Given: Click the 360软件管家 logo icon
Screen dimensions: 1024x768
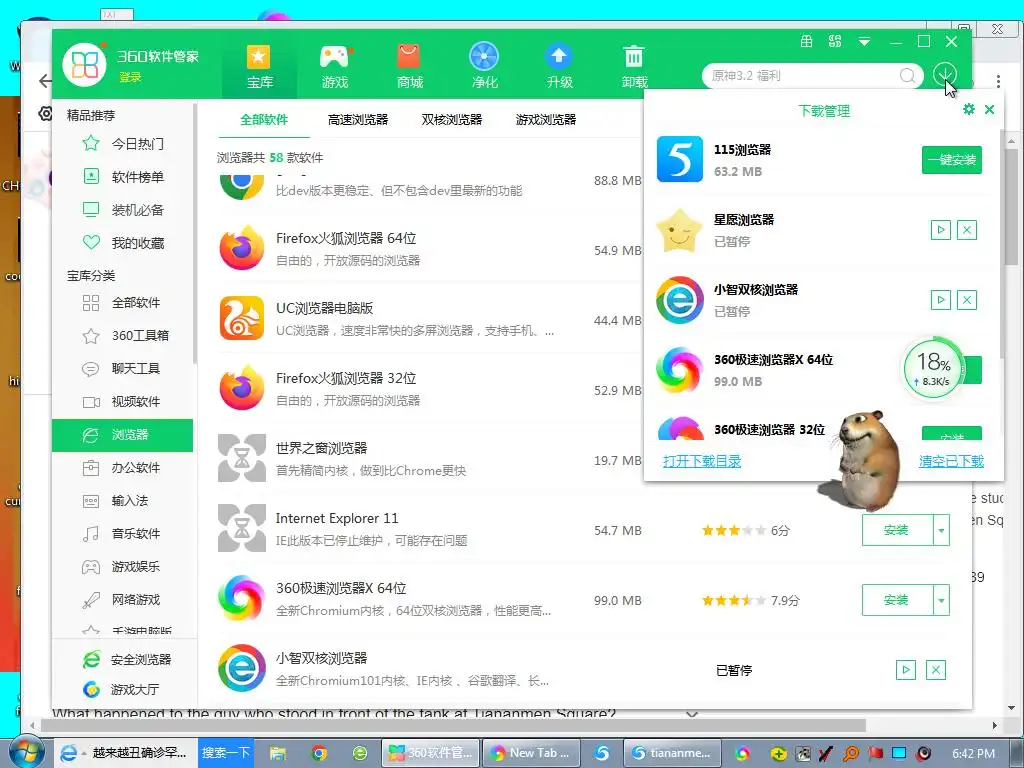Looking at the screenshot, I should tap(84, 65).
